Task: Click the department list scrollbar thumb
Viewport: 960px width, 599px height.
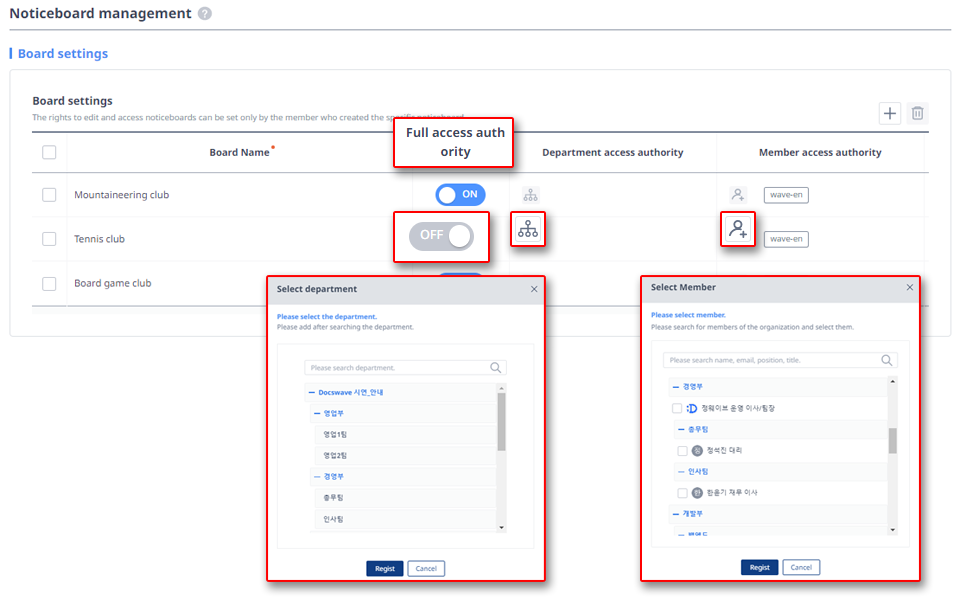Action: coord(501,421)
